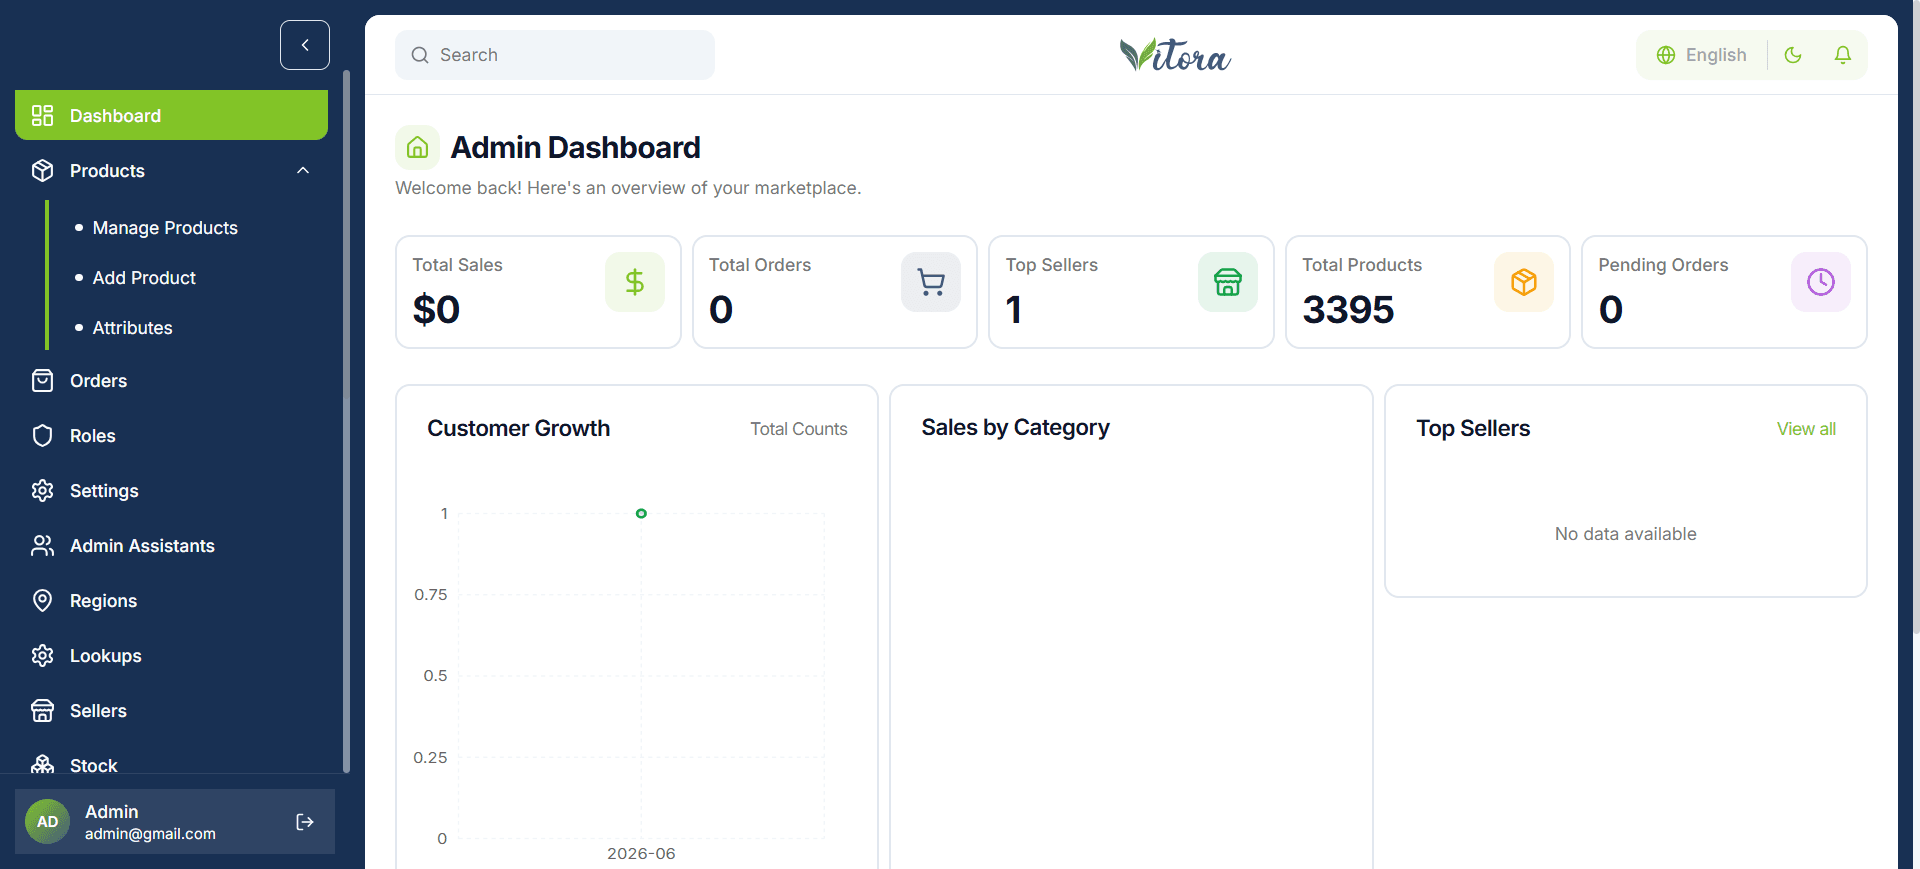The width and height of the screenshot is (1920, 869).
Task: Log out using the exit icon
Action: pyautogui.click(x=305, y=822)
